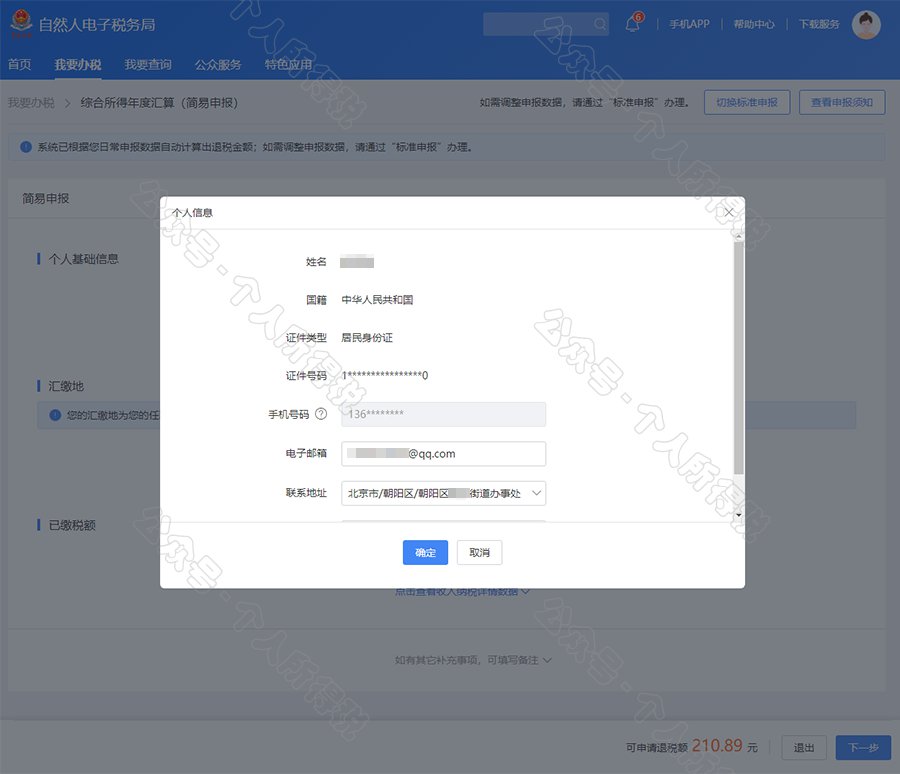Open the 我要办税 tab
Image resolution: width=900 pixels, height=774 pixels.
click(78, 65)
